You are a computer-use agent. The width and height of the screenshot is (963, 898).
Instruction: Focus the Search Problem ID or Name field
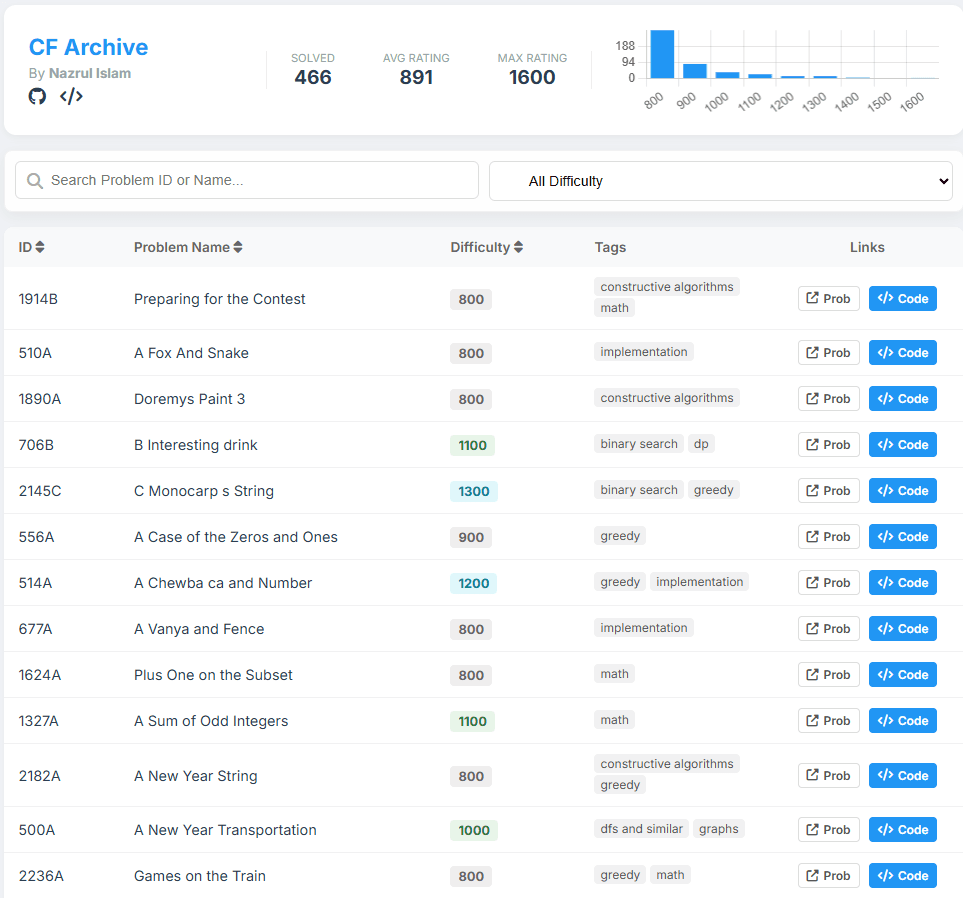(247, 180)
